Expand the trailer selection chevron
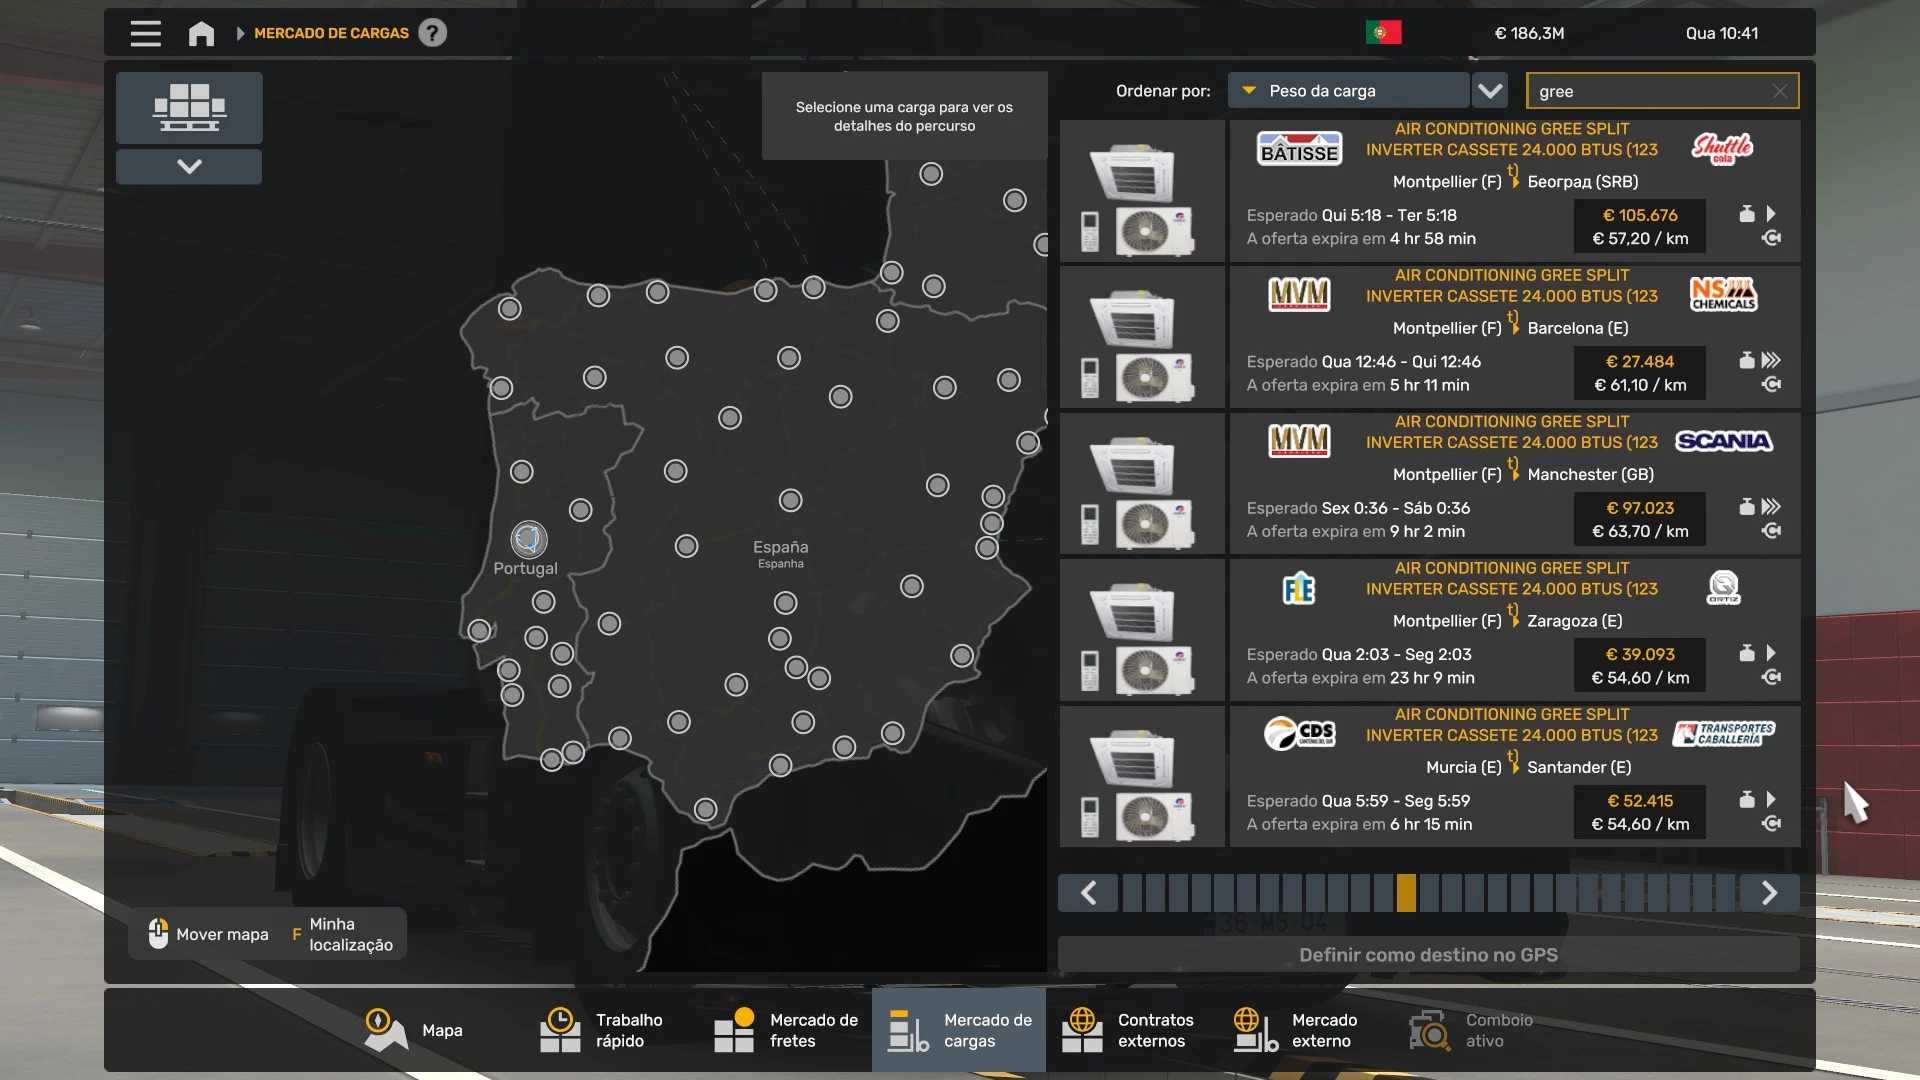This screenshot has height=1080, width=1920. [x=189, y=167]
